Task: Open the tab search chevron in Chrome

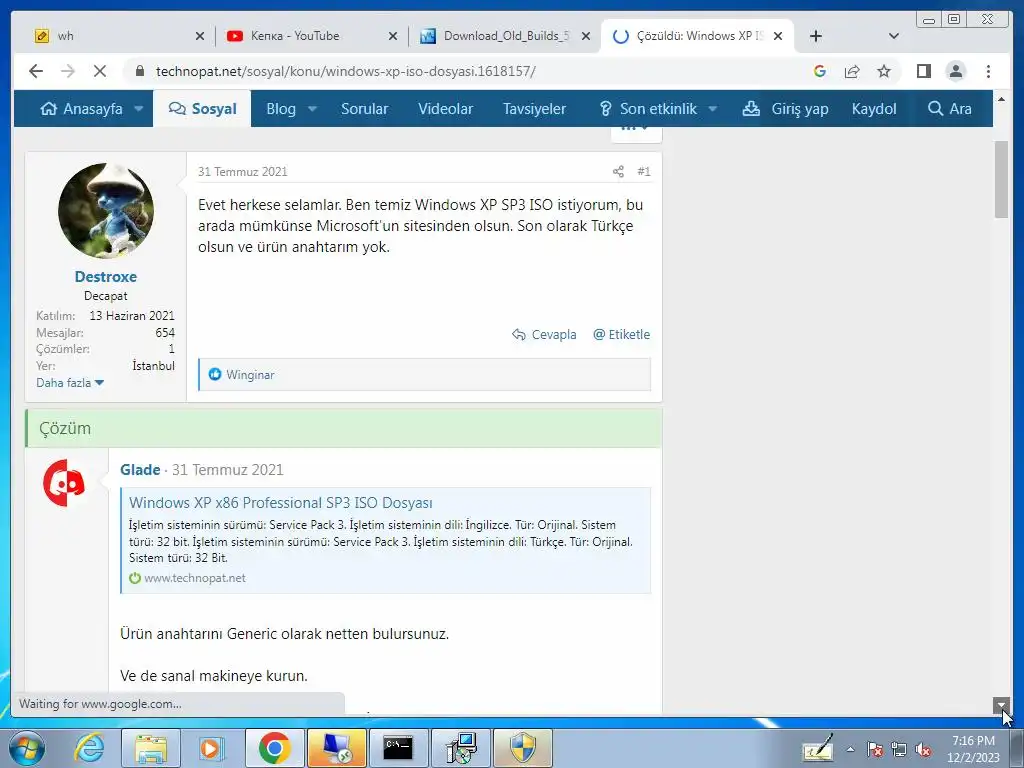Action: click(x=894, y=36)
